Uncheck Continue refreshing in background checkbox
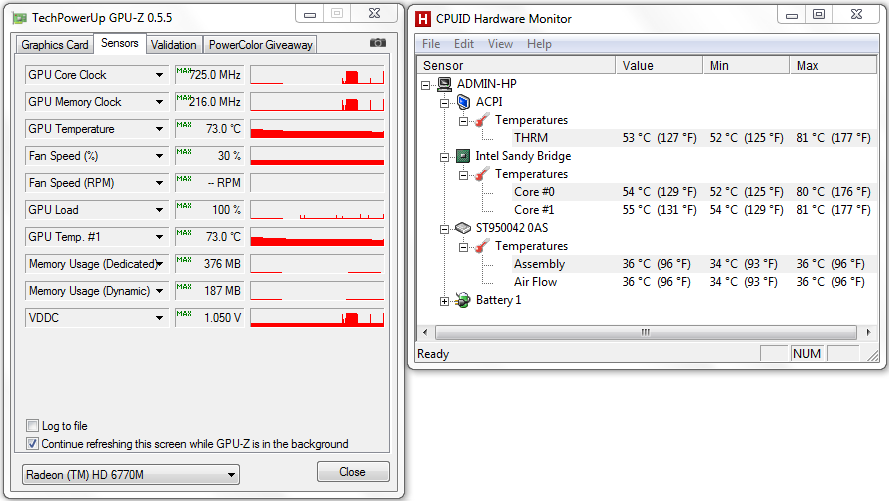The width and height of the screenshot is (889, 501). (32, 444)
